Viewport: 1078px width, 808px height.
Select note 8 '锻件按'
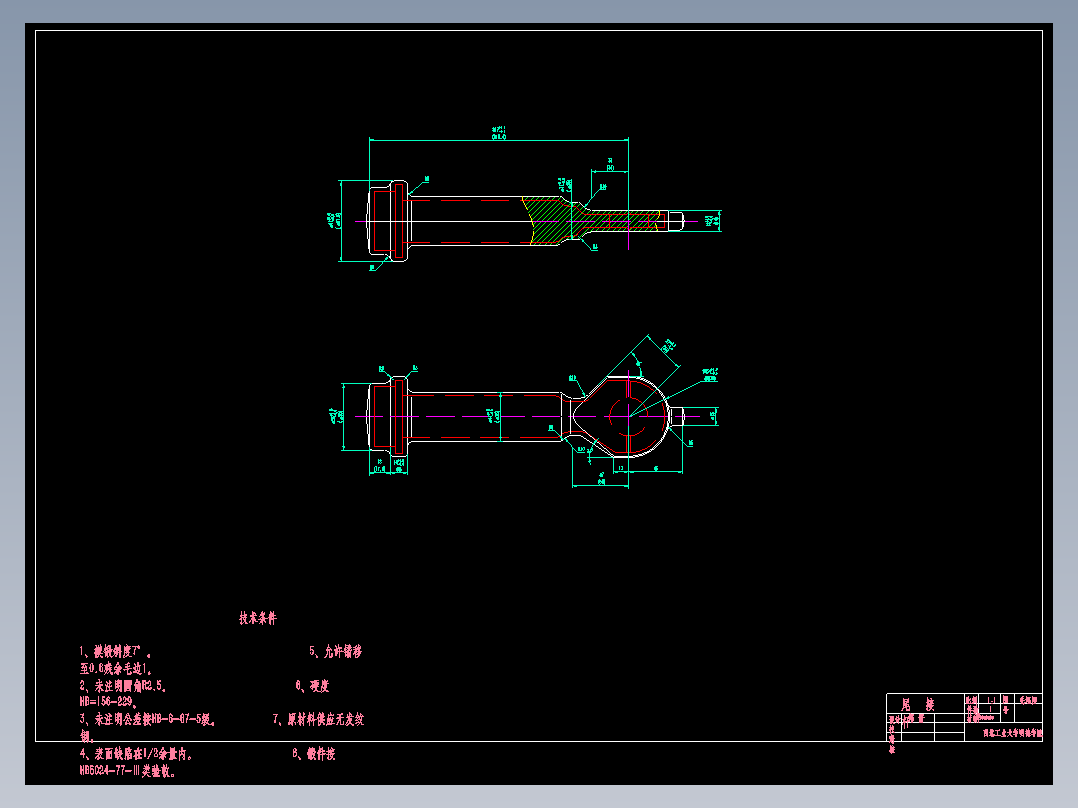[314, 754]
